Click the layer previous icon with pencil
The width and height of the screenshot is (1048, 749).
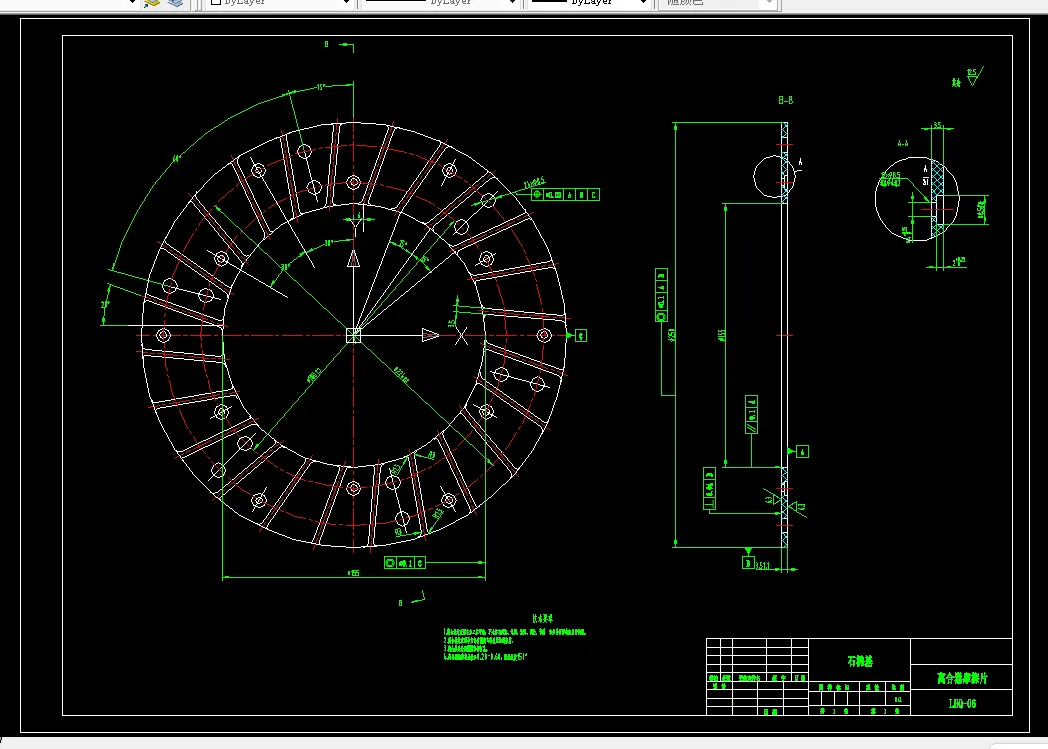pos(152,3)
